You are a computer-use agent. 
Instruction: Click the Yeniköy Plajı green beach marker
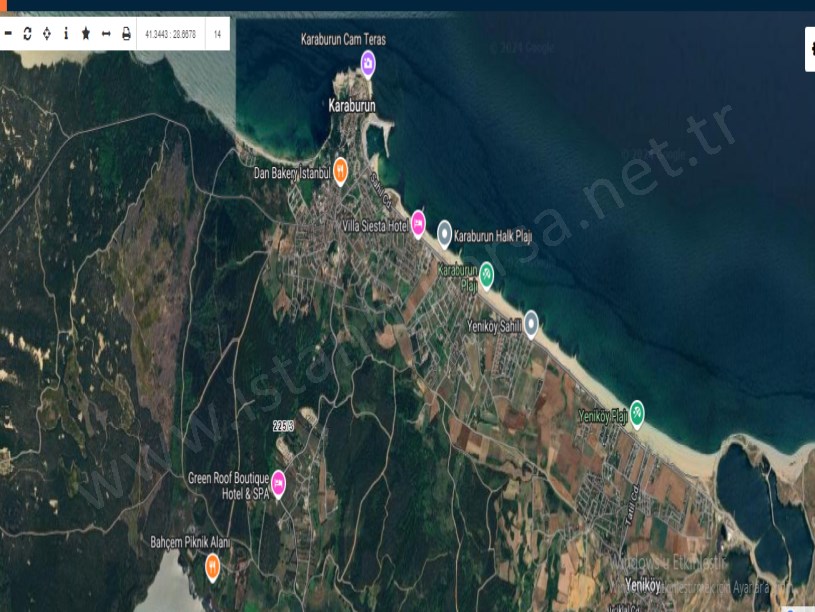637,412
